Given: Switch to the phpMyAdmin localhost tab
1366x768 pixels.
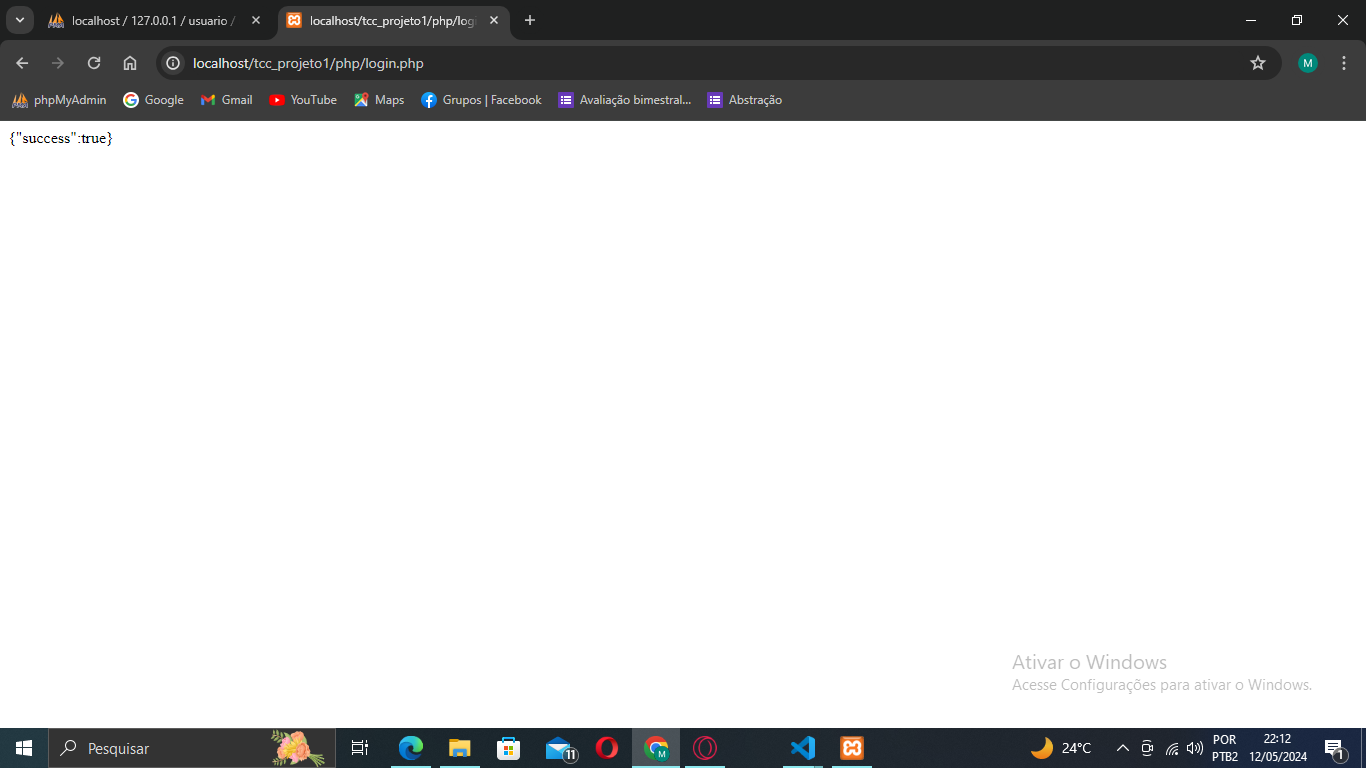Looking at the screenshot, I should tap(154, 20).
